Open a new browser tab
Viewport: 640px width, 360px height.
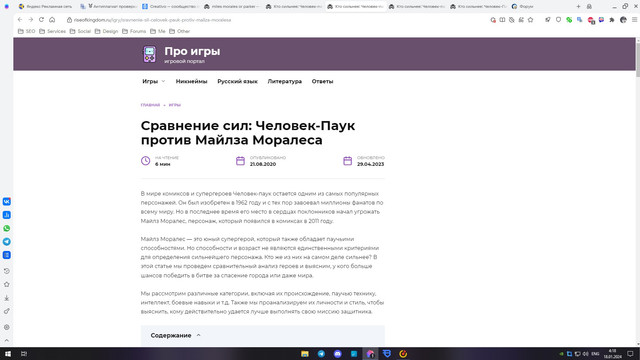tap(578, 7)
